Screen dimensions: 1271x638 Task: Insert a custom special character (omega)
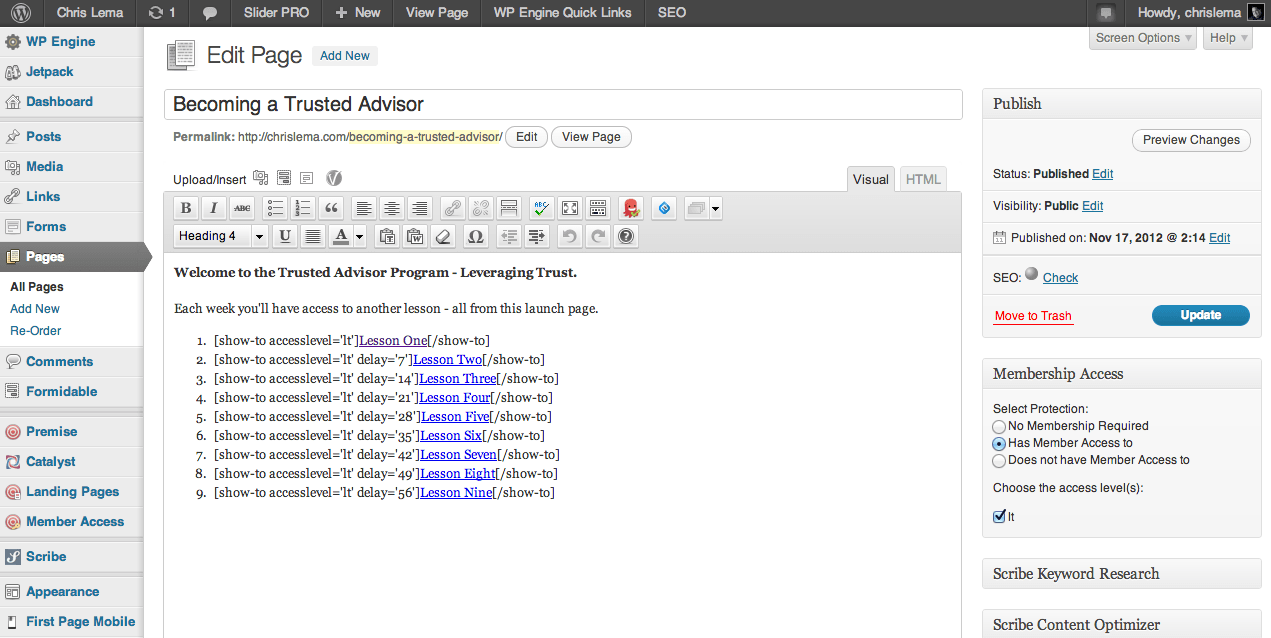coord(476,237)
